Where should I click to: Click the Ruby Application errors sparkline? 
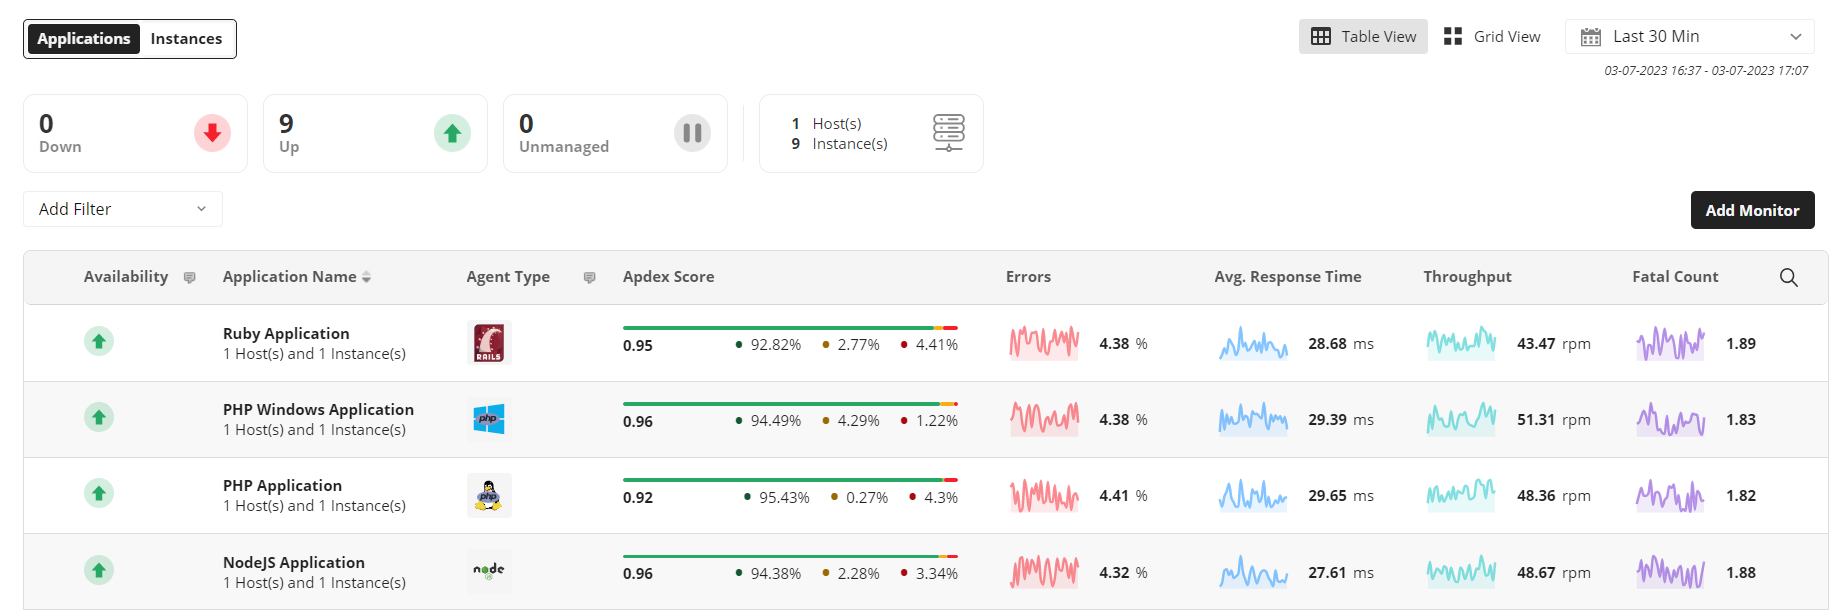click(1044, 343)
